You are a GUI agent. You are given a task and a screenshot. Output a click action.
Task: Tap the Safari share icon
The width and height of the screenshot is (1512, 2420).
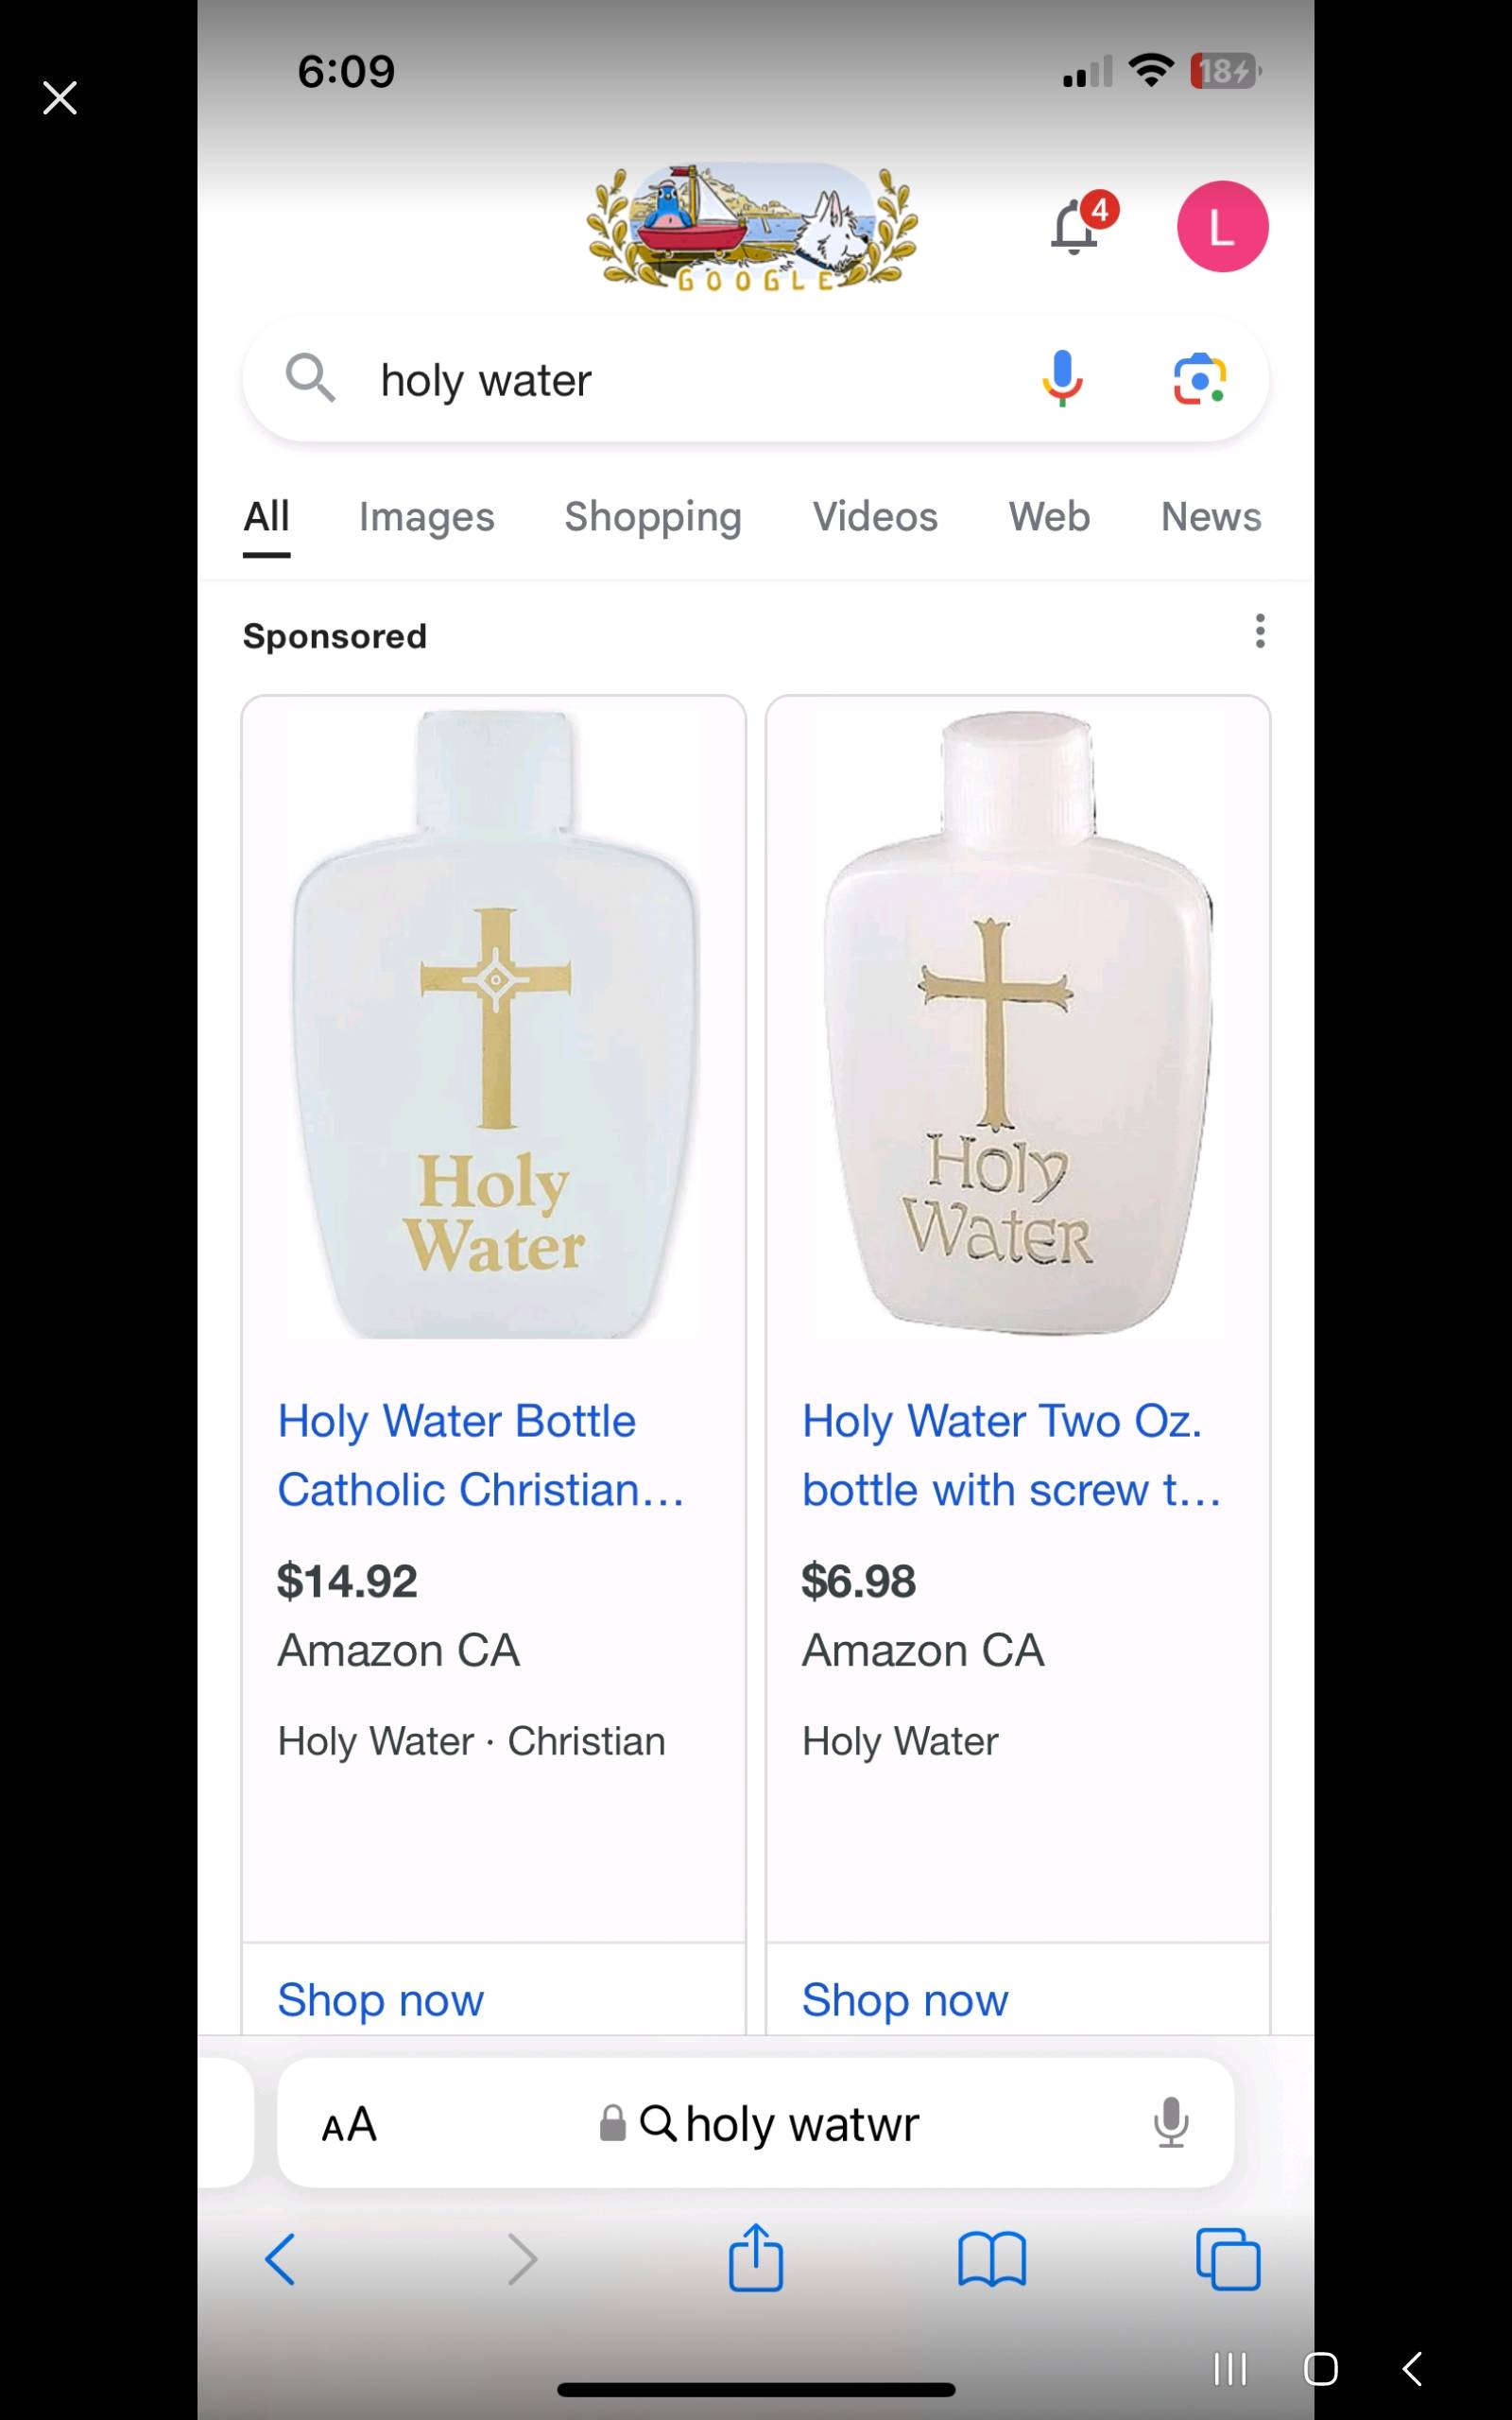755,2257
